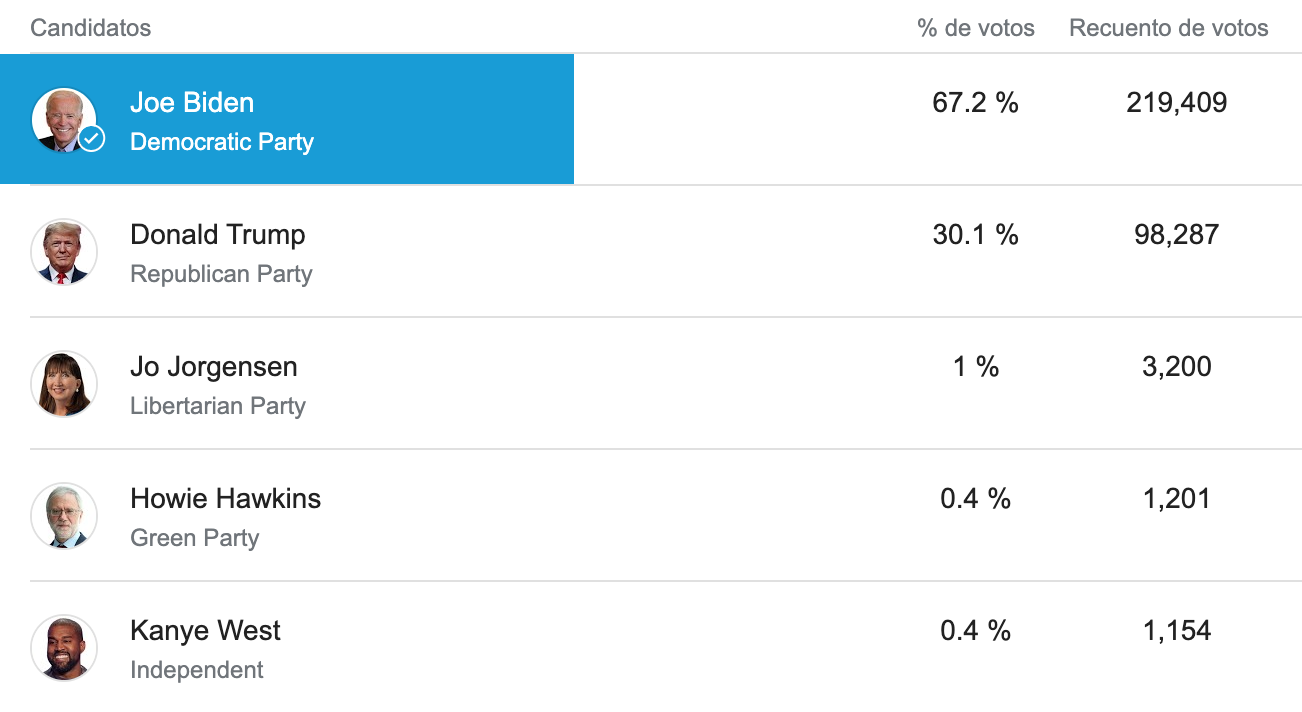Click the Recuento de votos column header

point(1168,28)
